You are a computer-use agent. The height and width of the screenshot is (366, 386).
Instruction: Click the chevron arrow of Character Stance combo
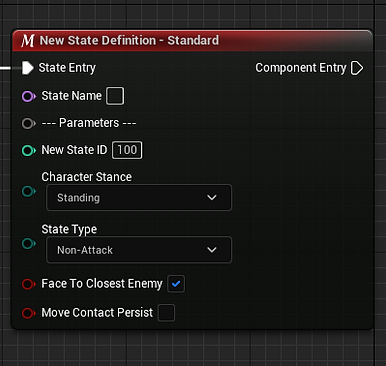point(212,198)
